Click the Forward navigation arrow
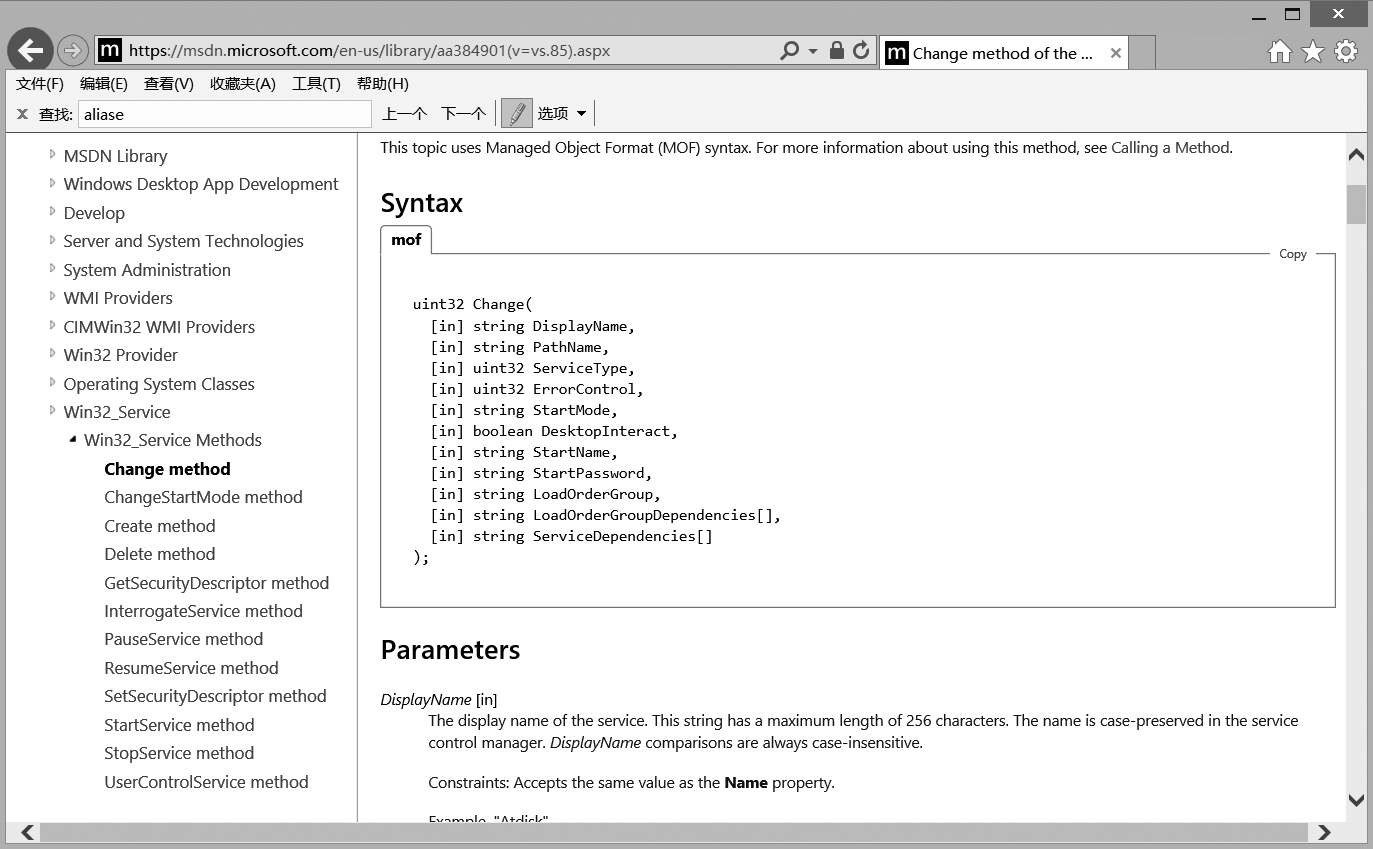 point(73,50)
